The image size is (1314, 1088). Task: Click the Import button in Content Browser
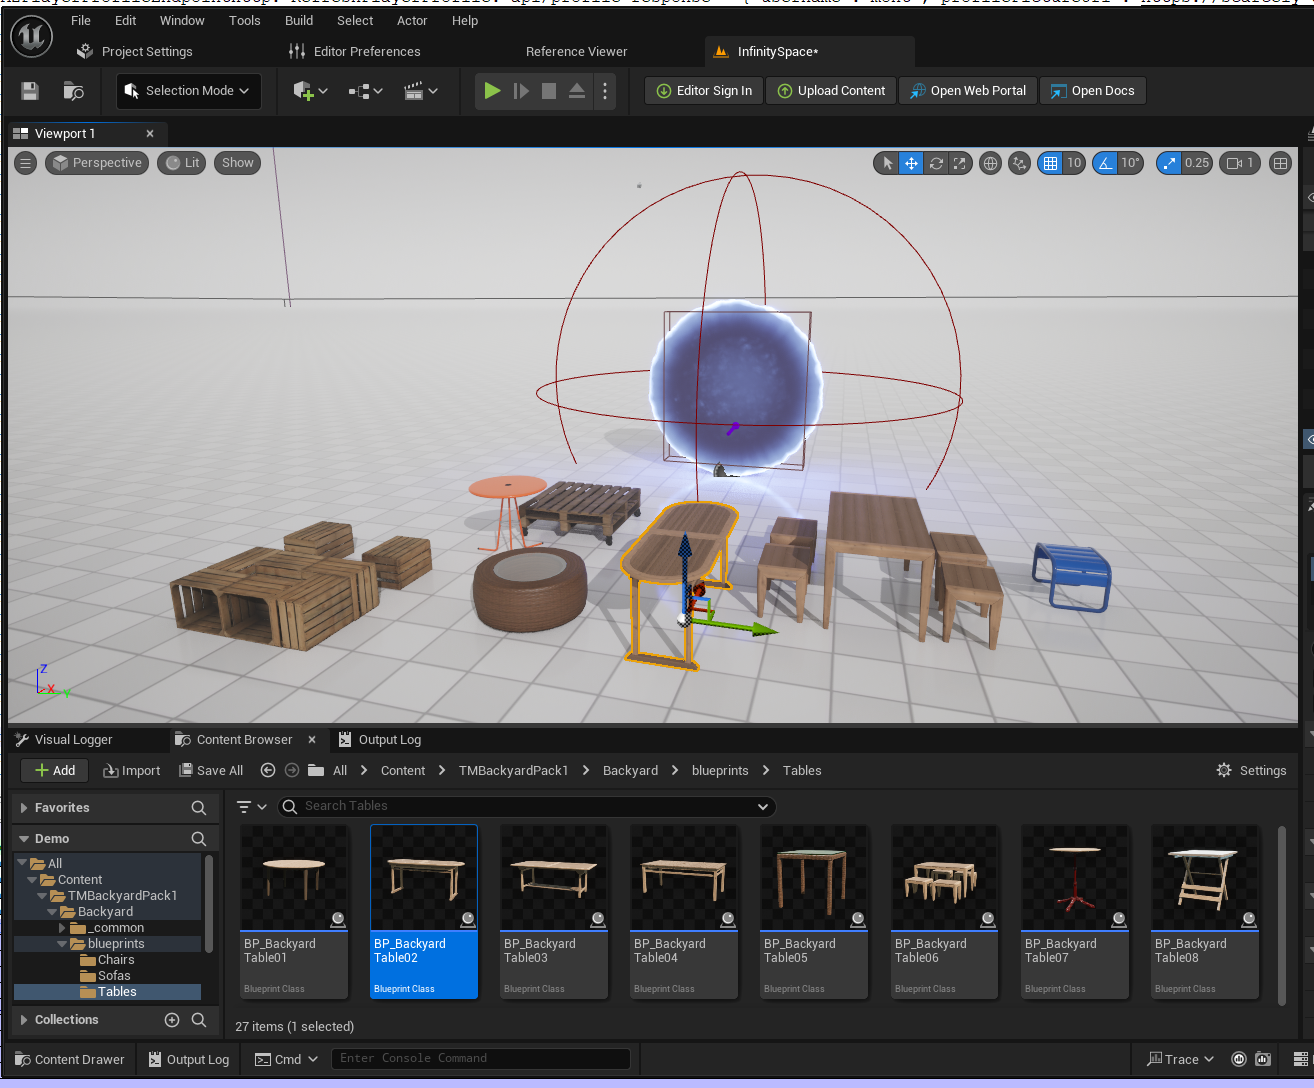(132, 771)
